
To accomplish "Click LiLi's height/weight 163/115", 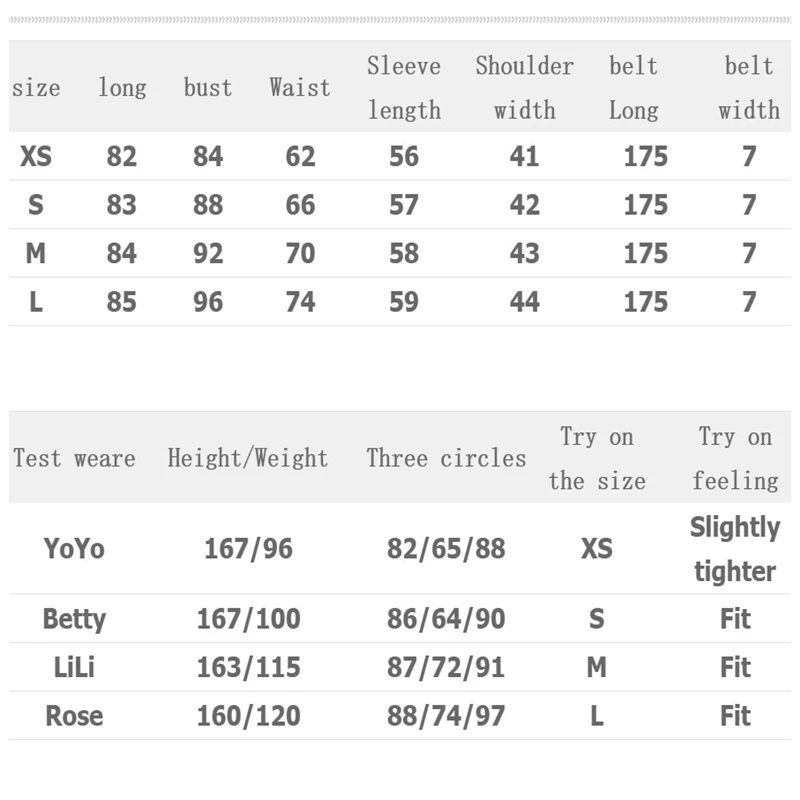I will (x=248, y=667).
